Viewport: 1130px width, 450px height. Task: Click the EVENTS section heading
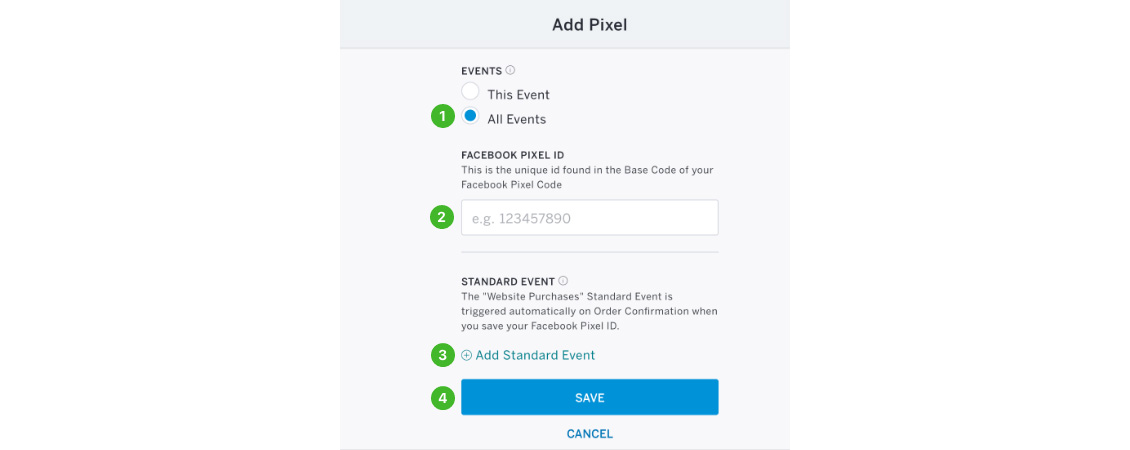[x=481, y=71]
